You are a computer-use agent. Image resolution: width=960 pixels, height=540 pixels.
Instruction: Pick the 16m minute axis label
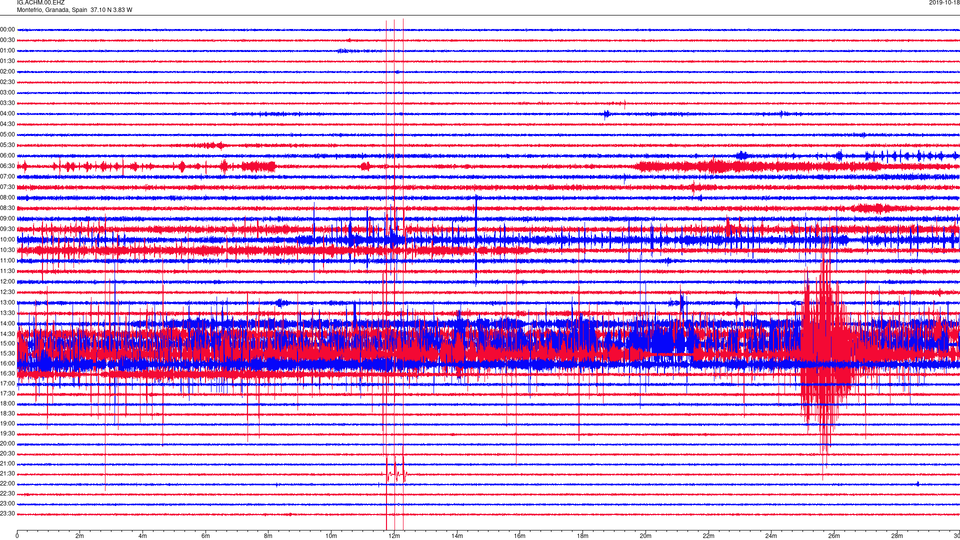[520, 536]
